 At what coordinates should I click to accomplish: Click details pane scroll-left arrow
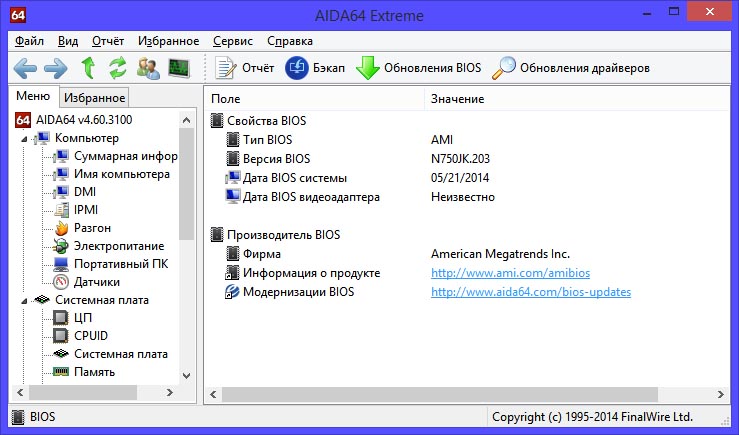[x=213, y=394]
